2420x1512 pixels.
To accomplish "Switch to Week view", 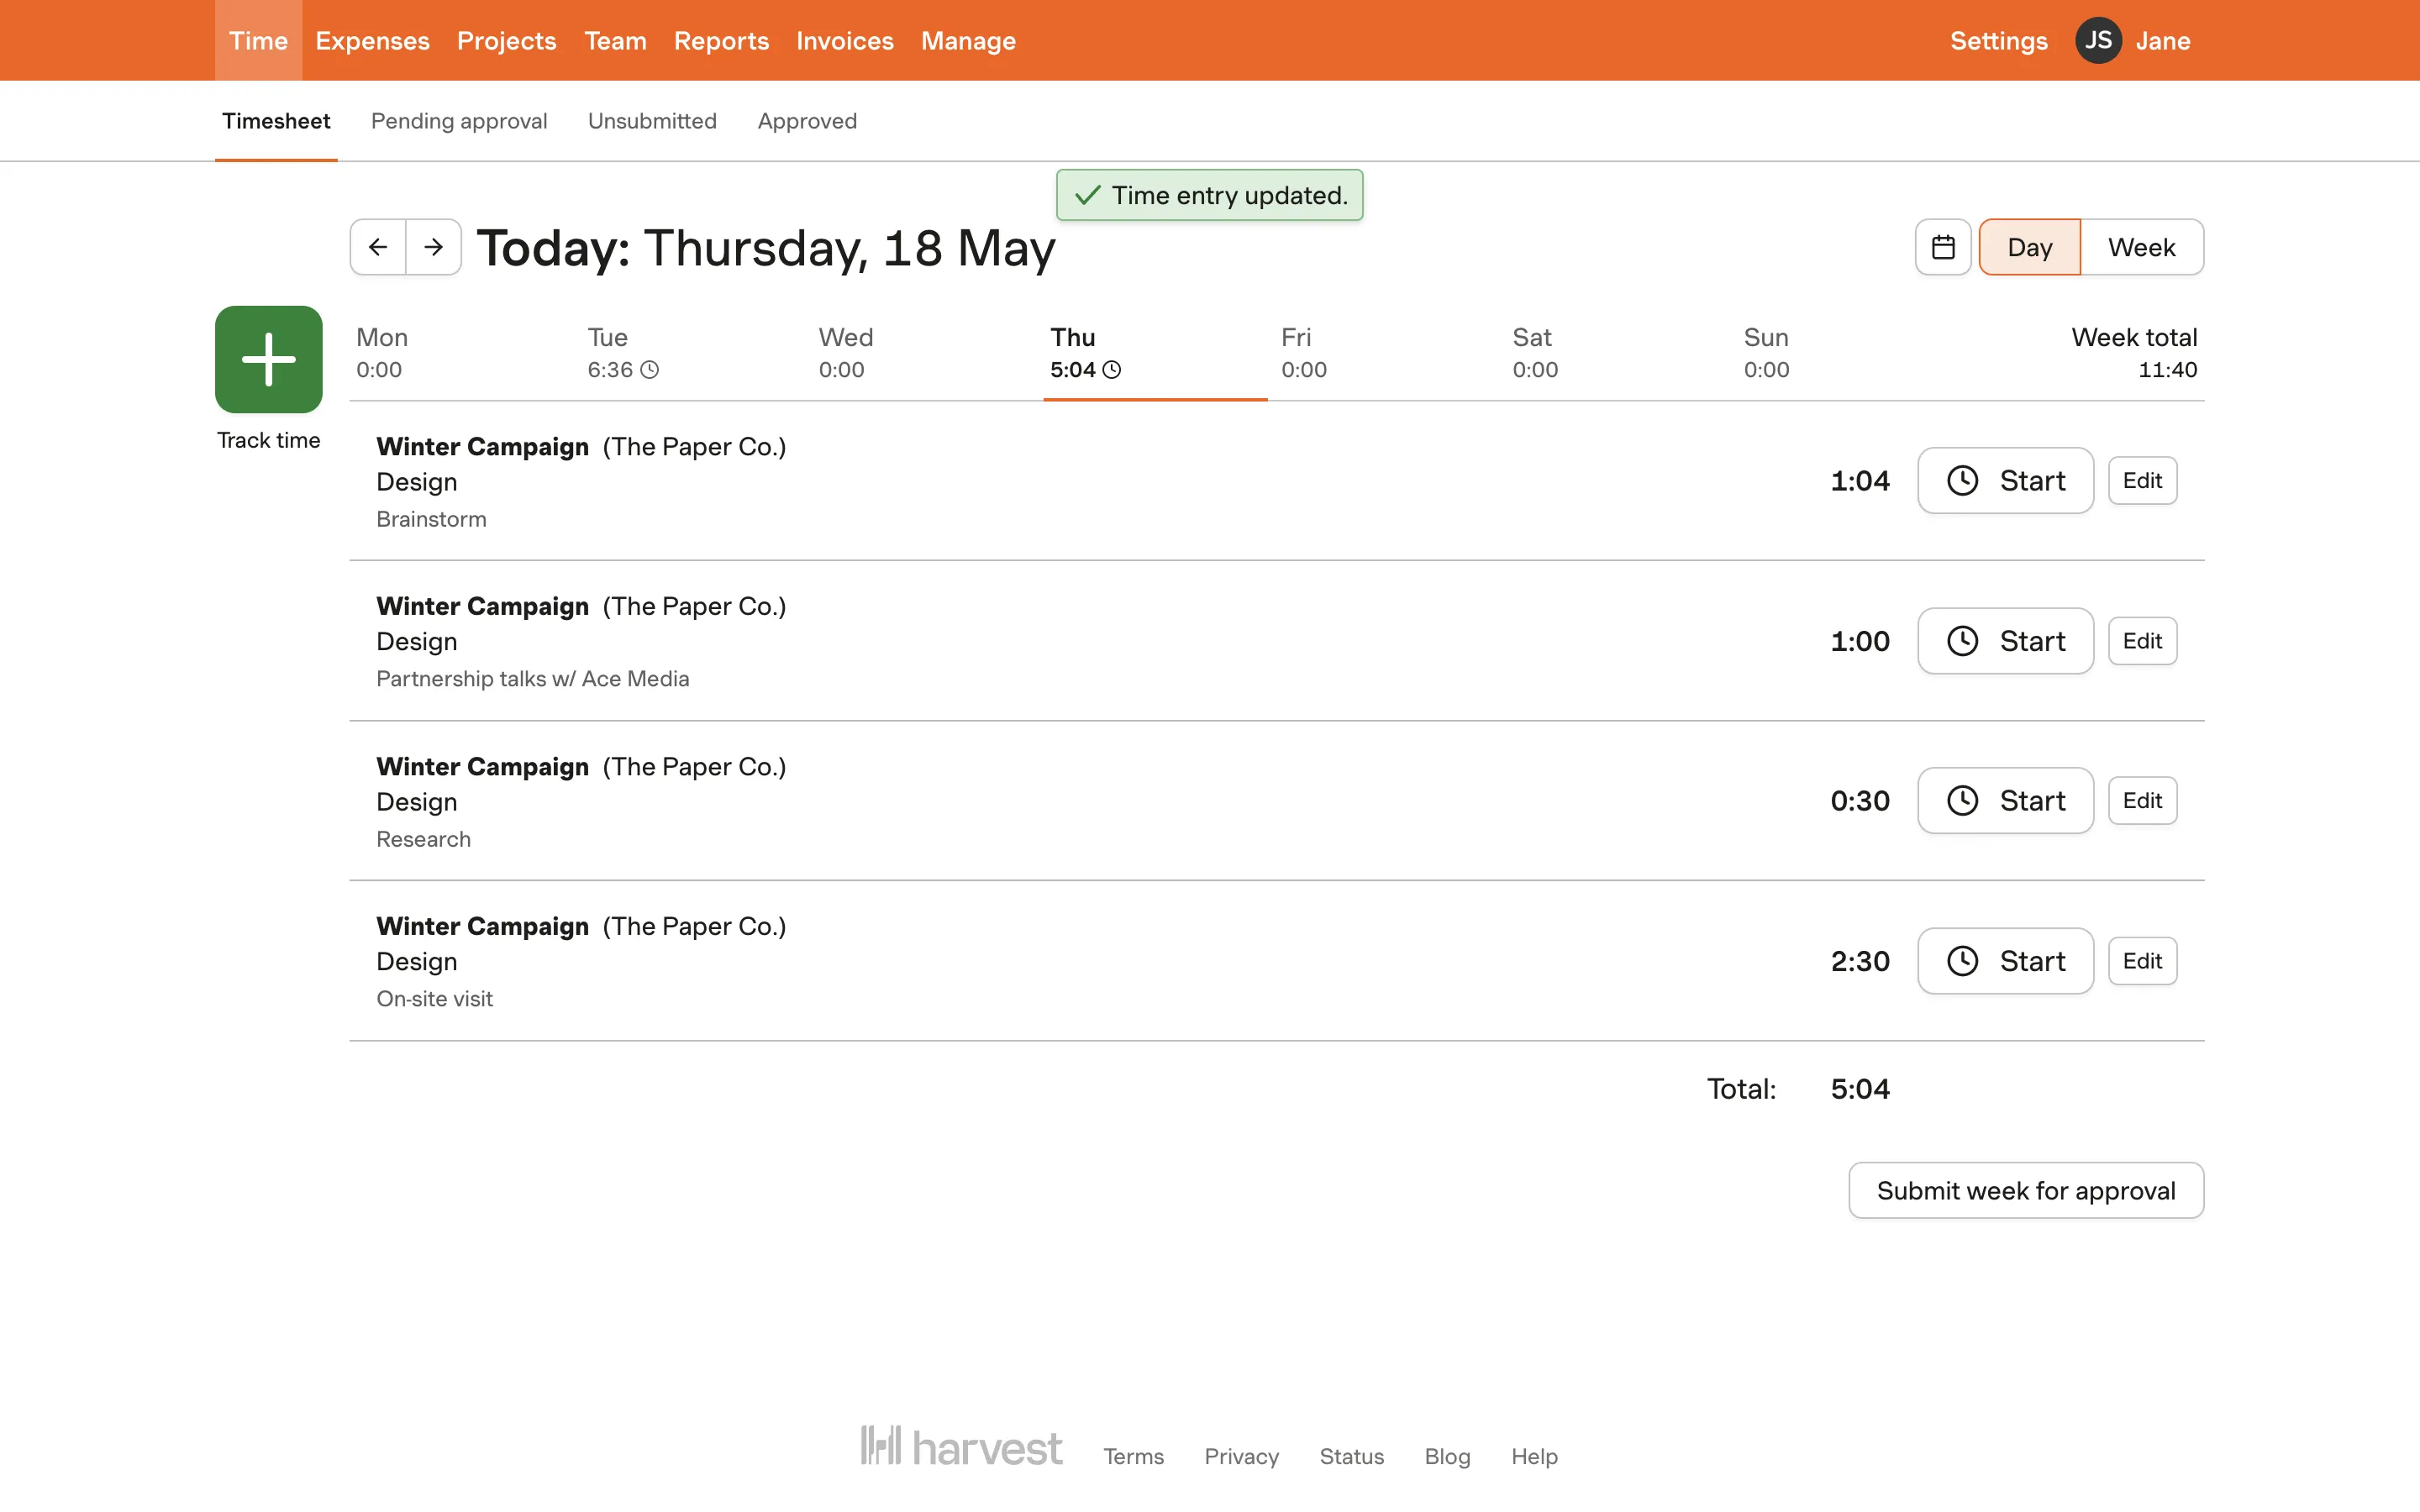I will click(2141, 247).
